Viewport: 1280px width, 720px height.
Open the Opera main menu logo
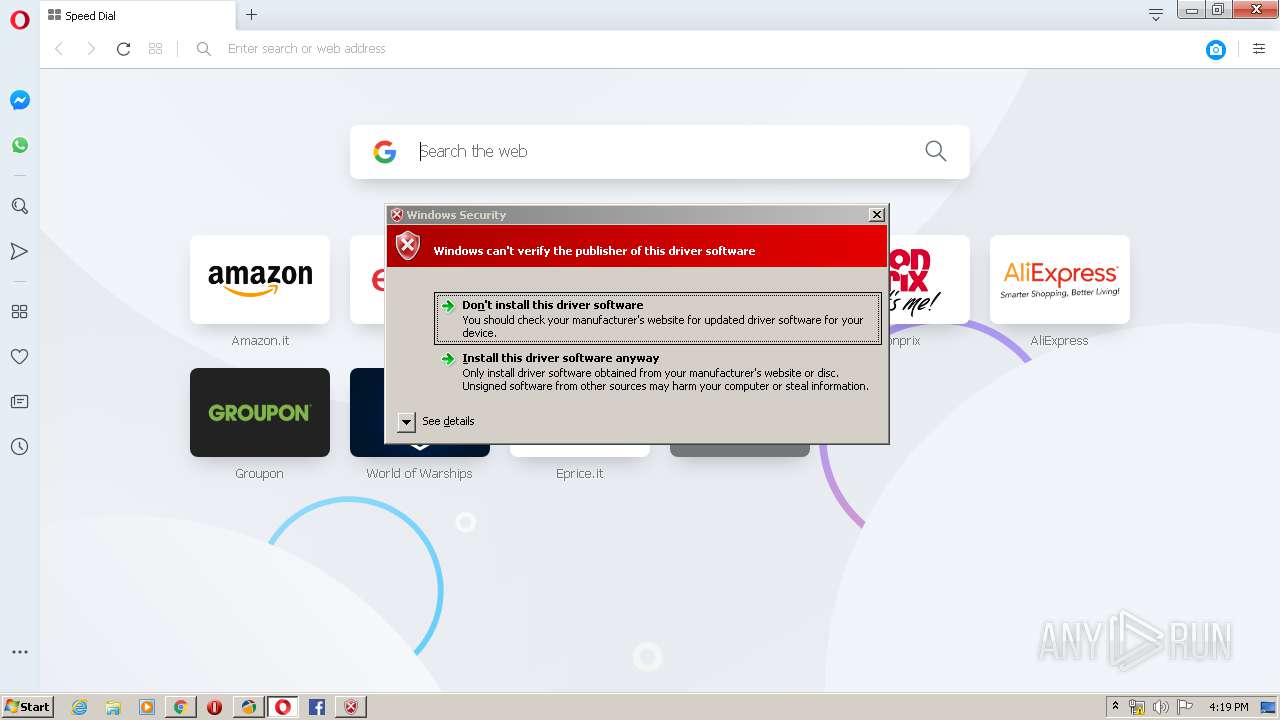[x=19, y=20]
